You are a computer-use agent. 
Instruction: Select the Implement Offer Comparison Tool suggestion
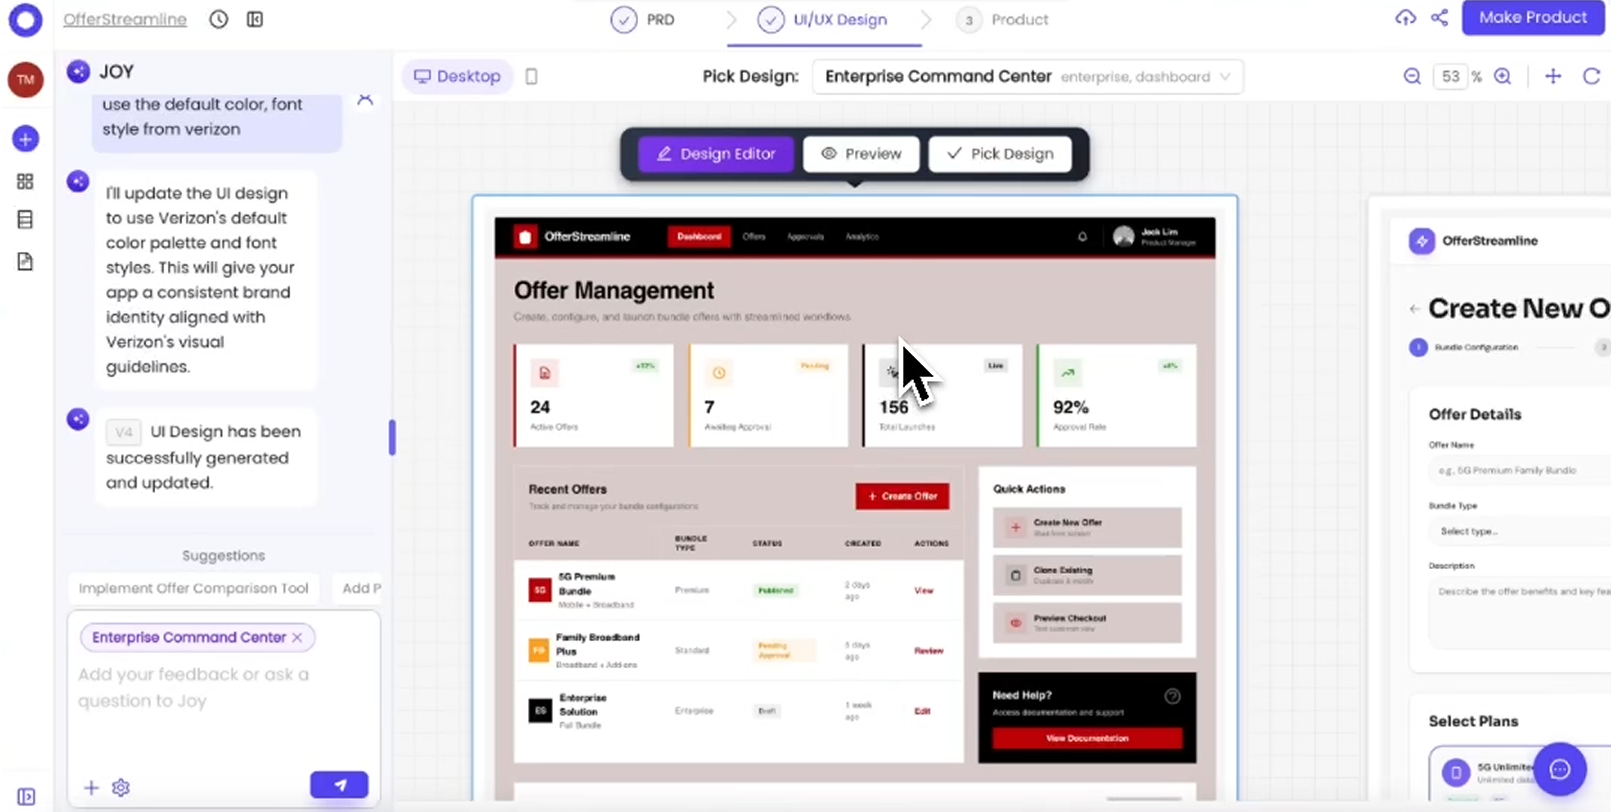(x=194, y=588)
